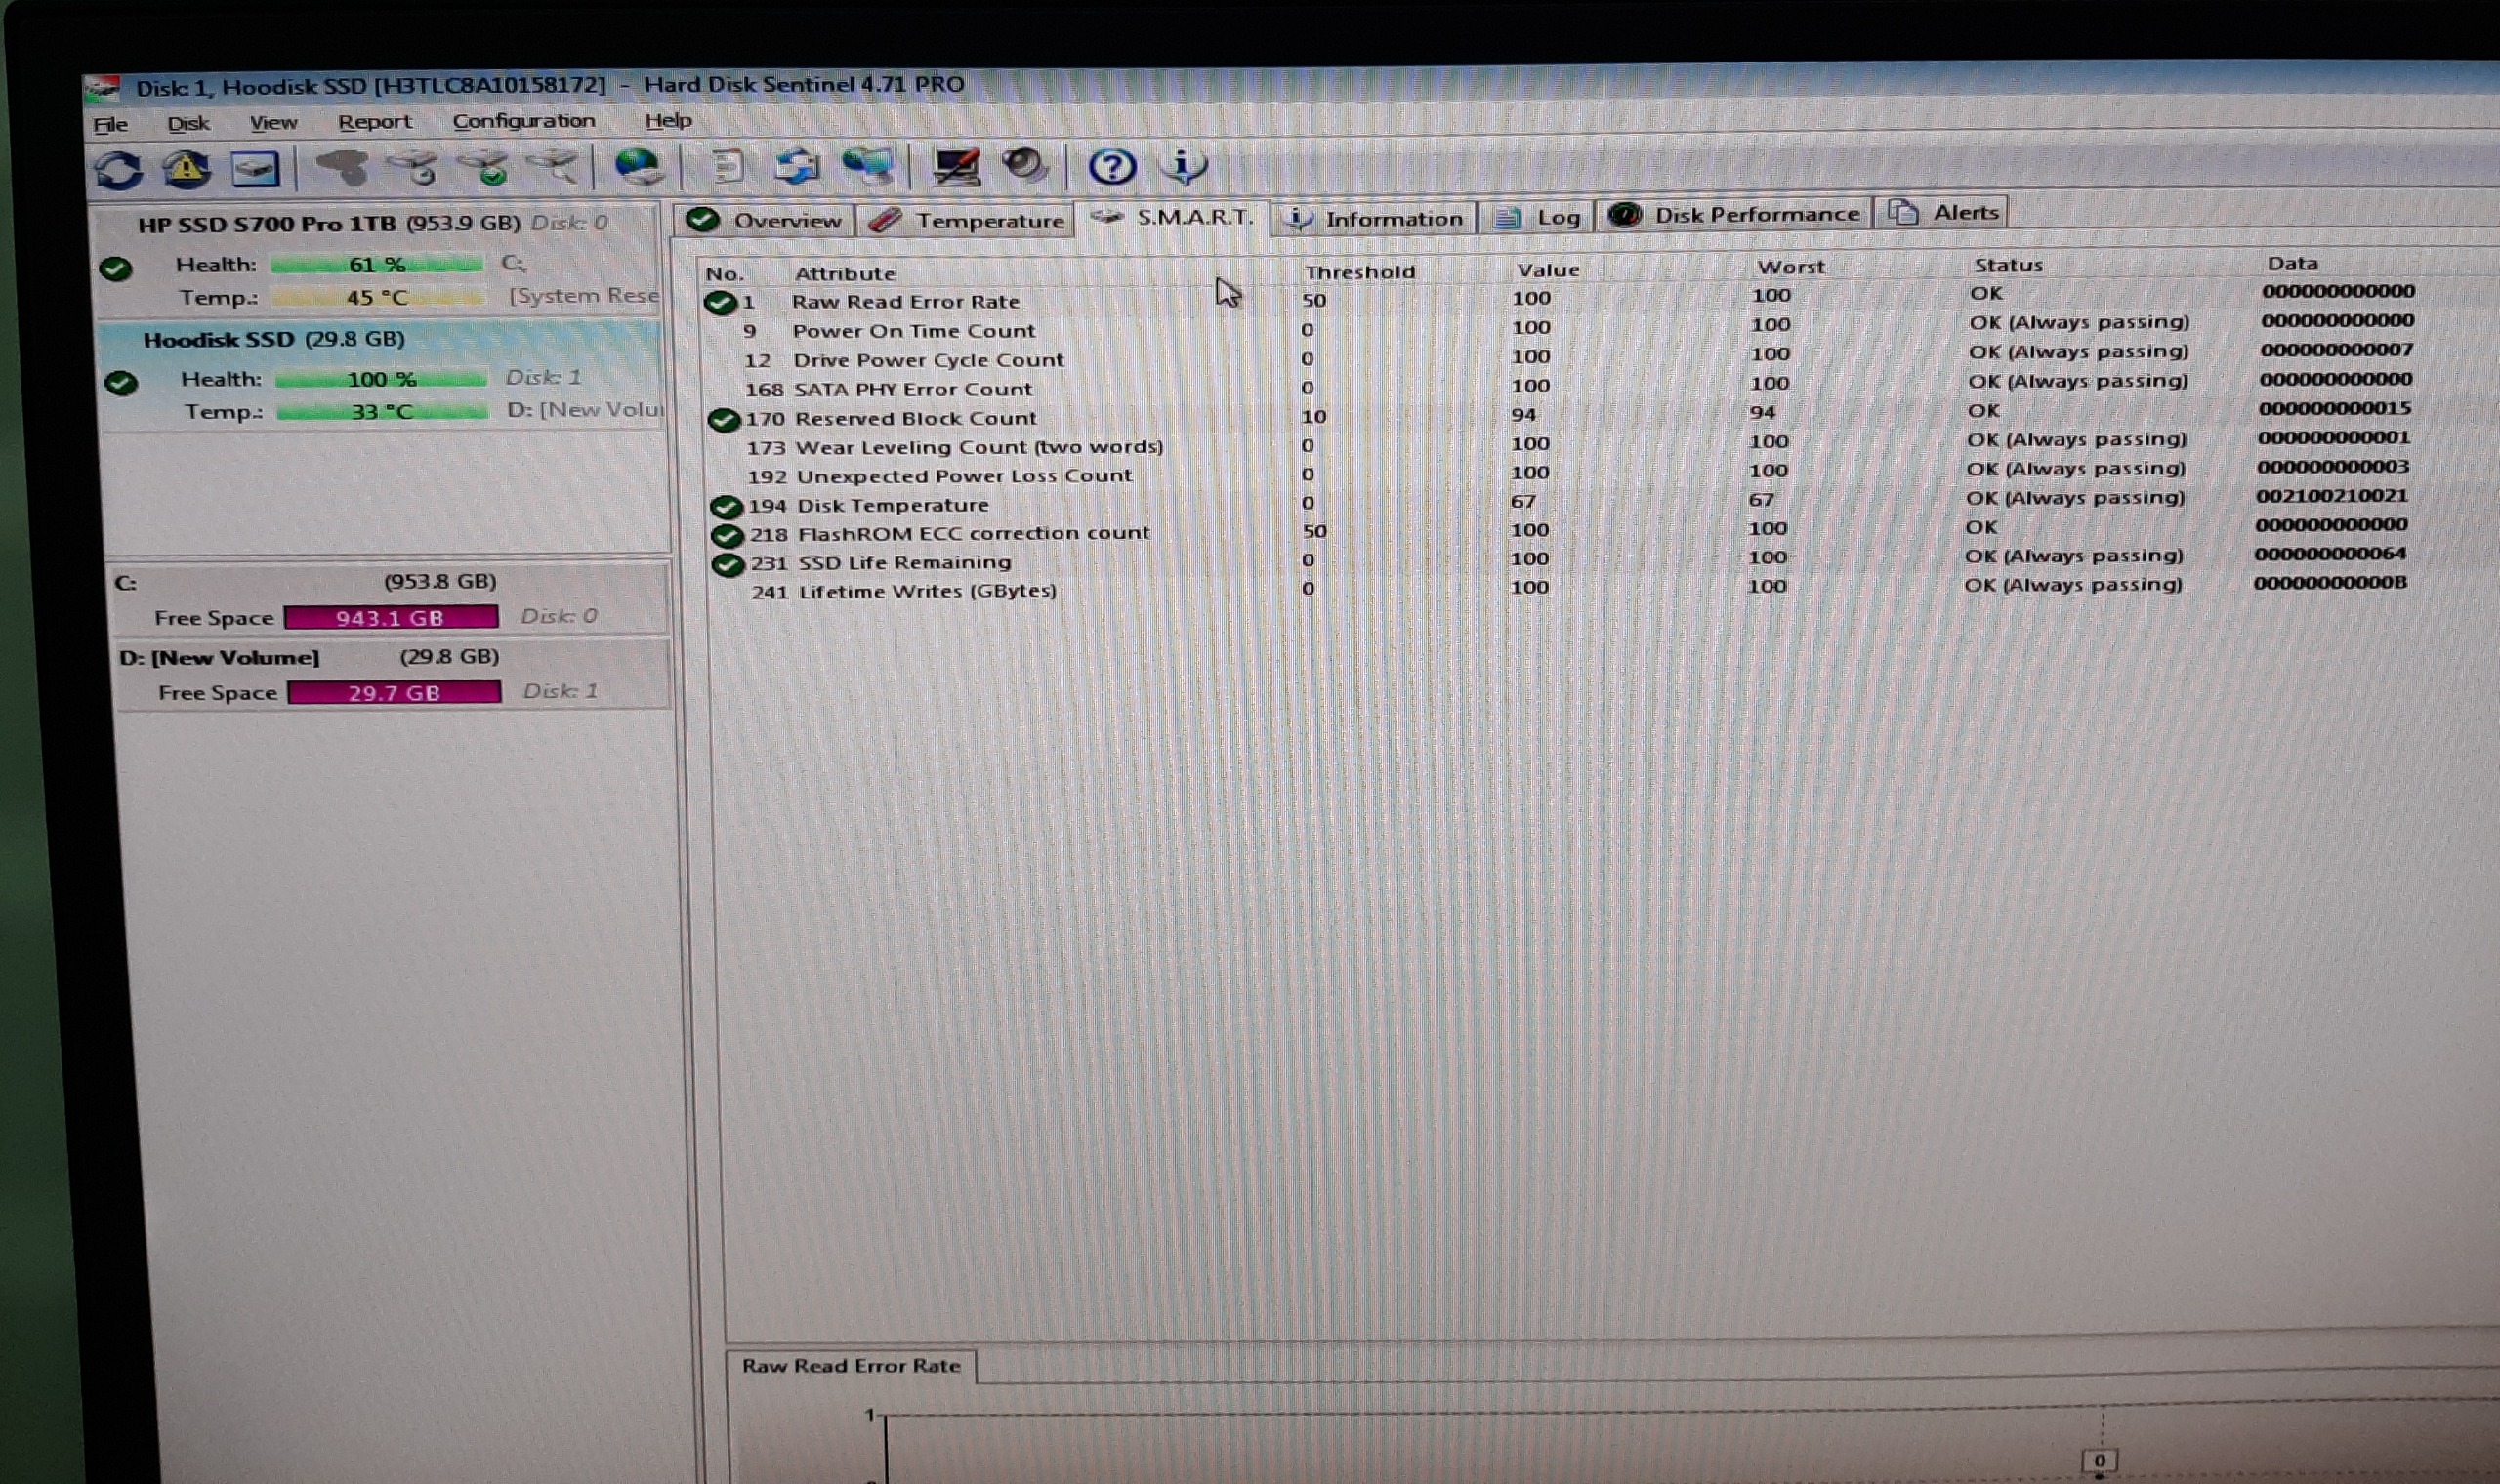
Task: Toggle the checkmark on Reserved Block Count
Action: point(724,420)
